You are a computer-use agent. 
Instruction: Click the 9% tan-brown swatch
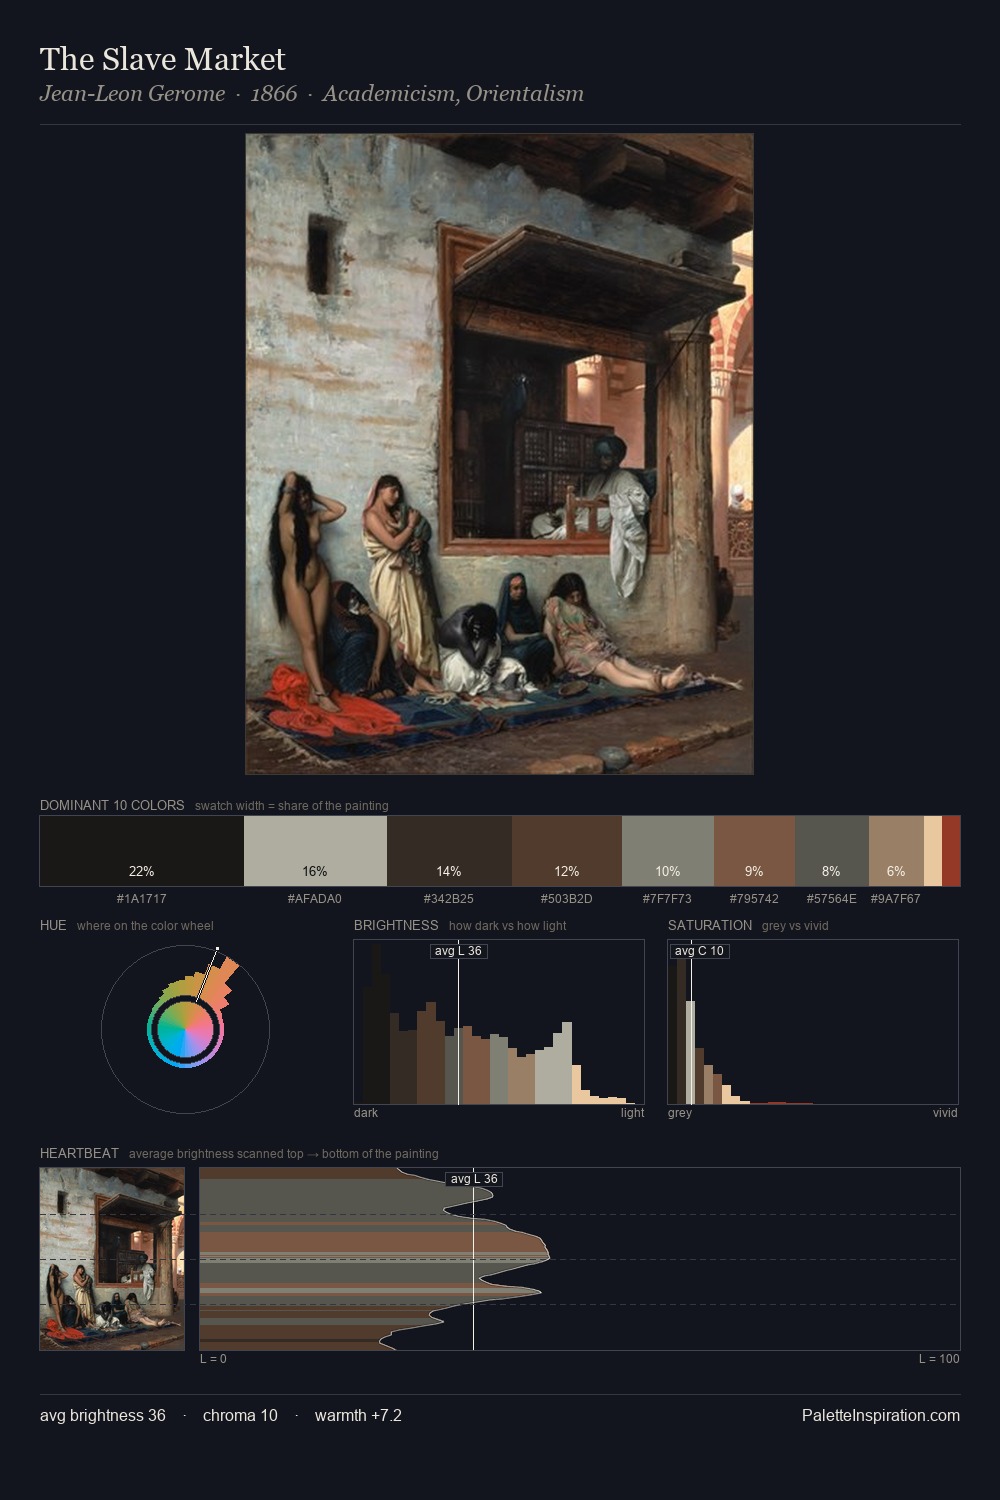click(x=754, y=850)
